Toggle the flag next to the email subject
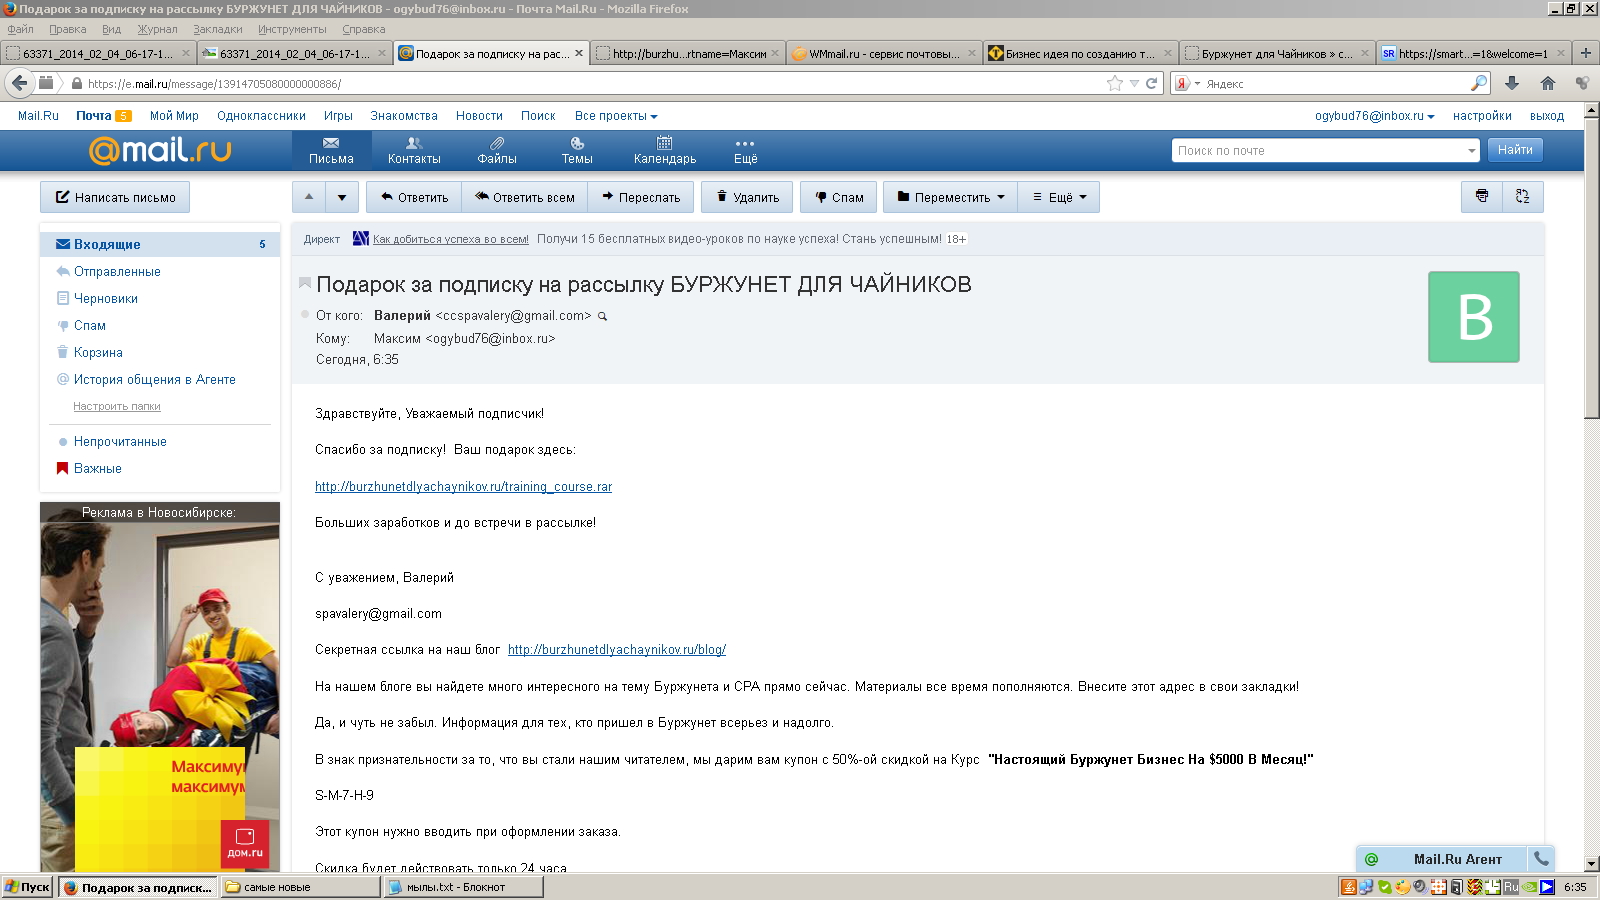 [305, 284]
